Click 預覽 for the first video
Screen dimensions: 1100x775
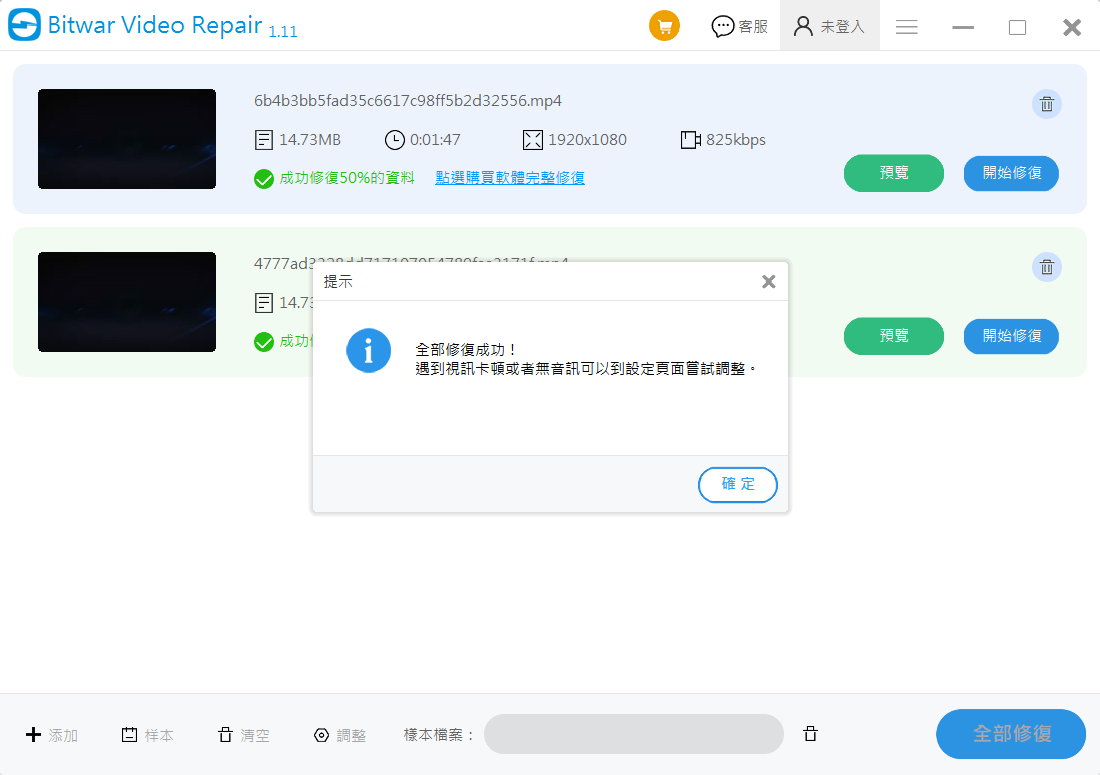[893, 173]
